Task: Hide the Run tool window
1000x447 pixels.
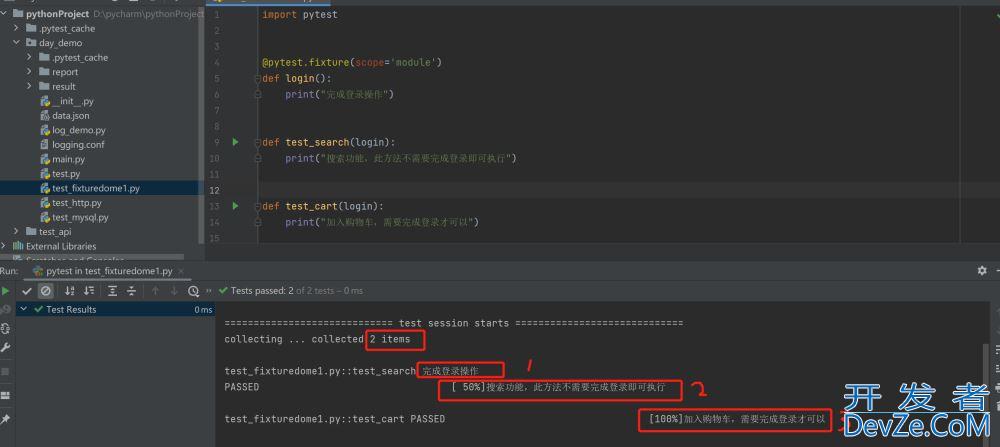Action: pyautogui.click(x=996, y=270)
